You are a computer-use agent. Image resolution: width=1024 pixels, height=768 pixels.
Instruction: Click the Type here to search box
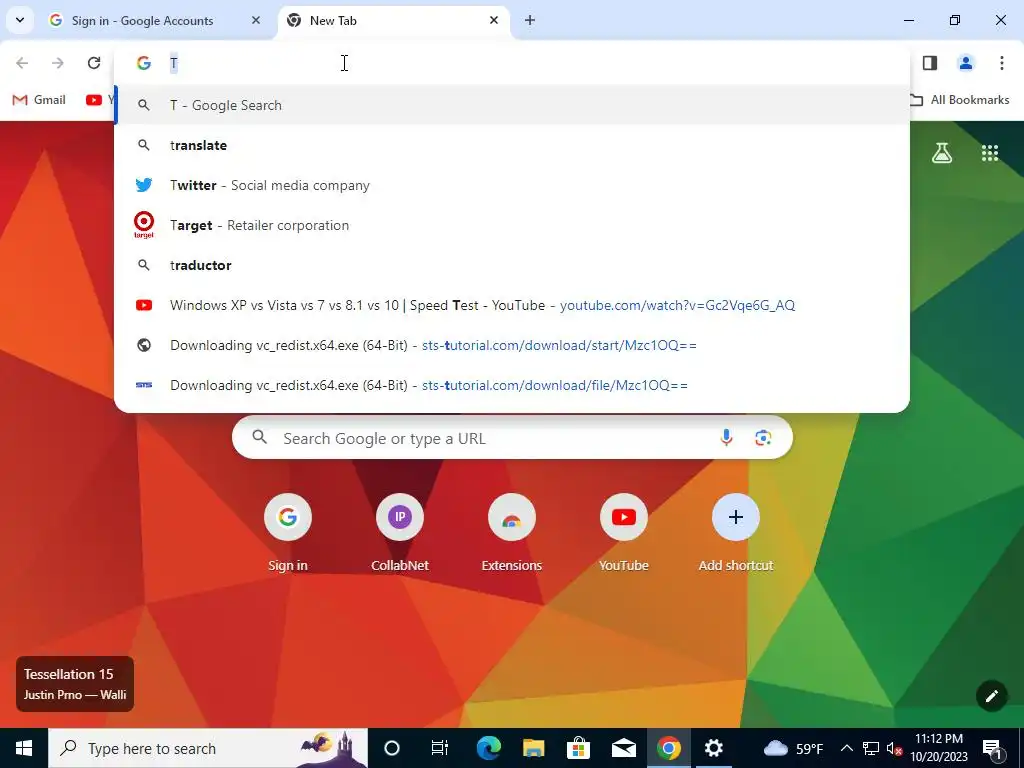coord(208,748)
